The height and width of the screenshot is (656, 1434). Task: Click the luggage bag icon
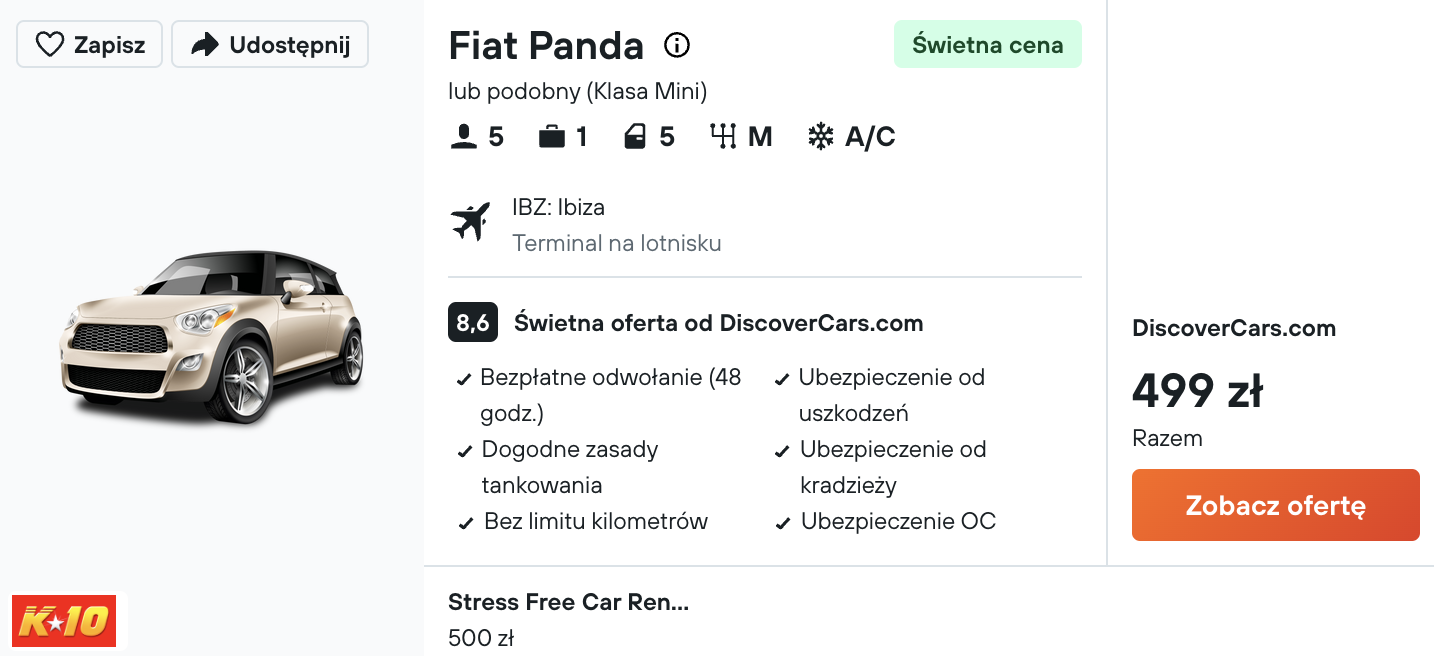pyautogui.click(x=552, y=137)
